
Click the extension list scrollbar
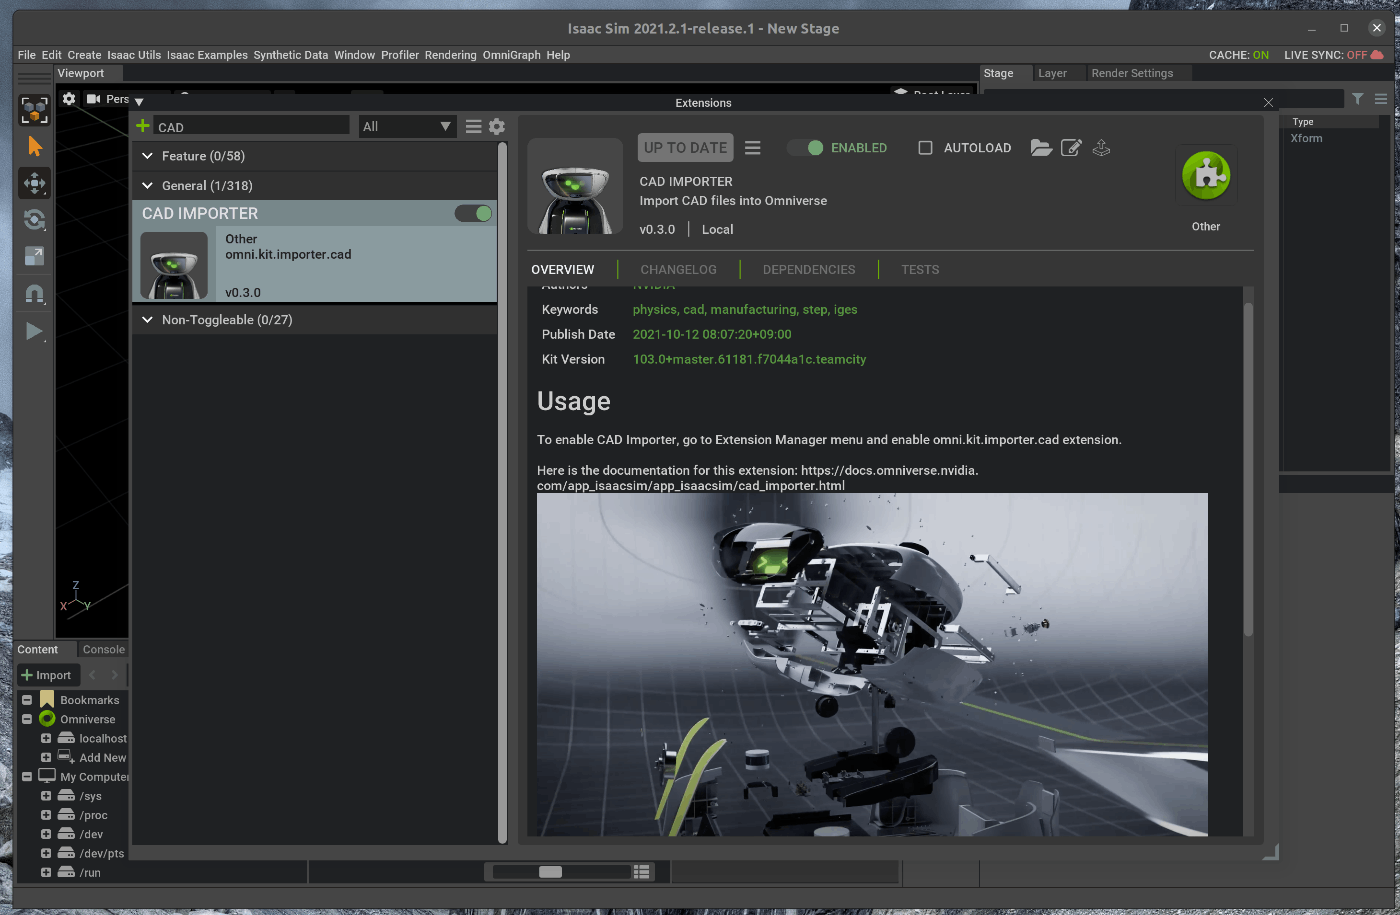[x=502, y=492]
